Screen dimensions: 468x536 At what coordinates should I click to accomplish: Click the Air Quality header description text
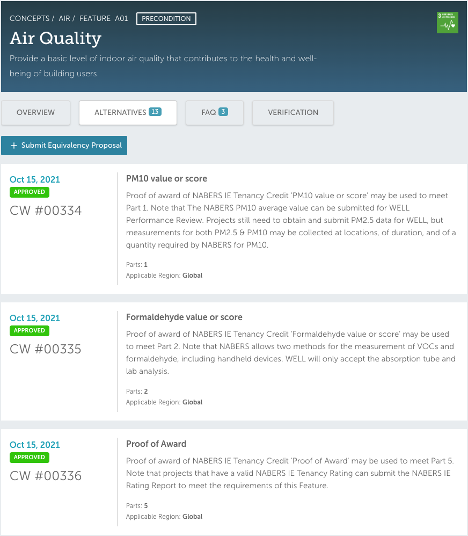pyautogui.click(x=163, y=66)
